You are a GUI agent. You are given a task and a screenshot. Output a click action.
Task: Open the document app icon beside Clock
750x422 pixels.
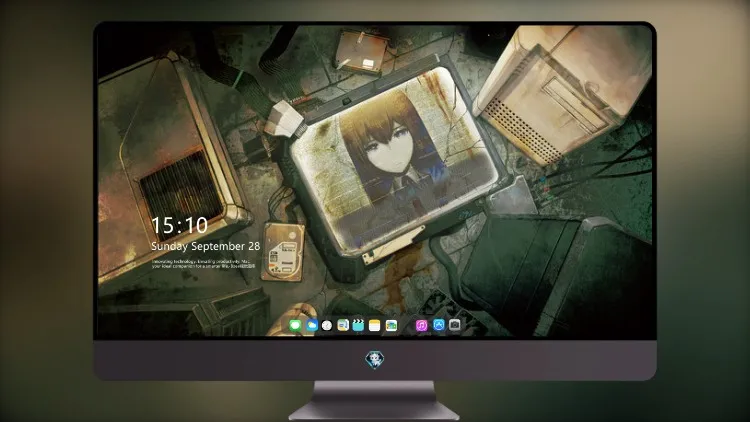coord(343,326)
